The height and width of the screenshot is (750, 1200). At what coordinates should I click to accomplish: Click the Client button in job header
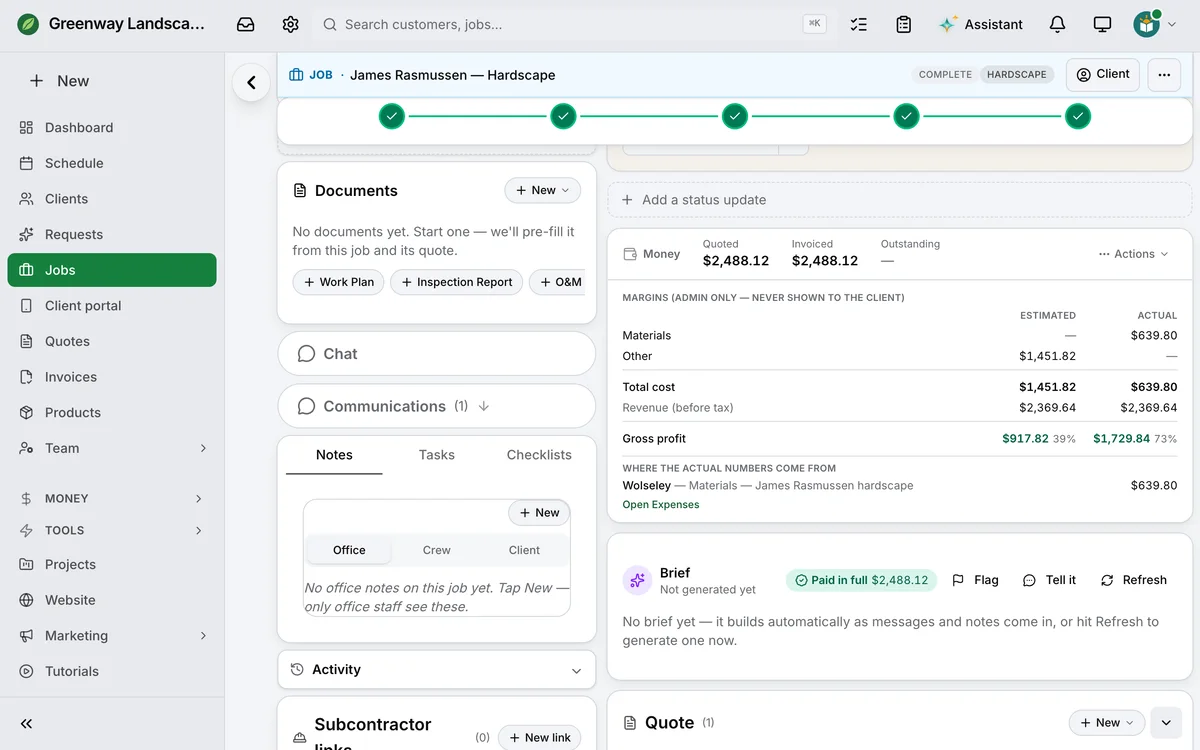[1103, 75]
